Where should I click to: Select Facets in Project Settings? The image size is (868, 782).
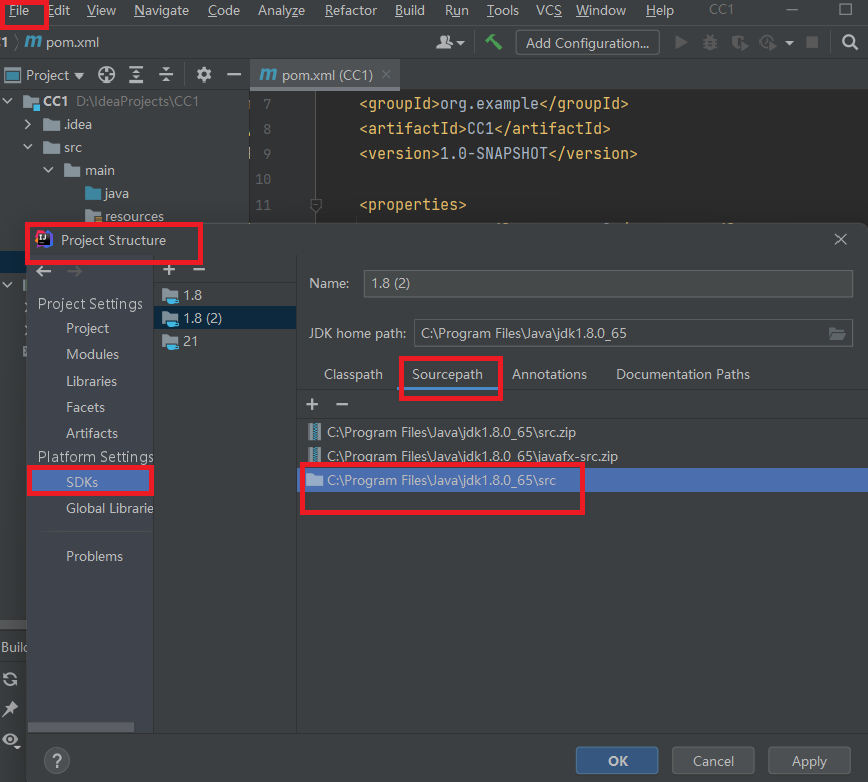pyautogui.click(x=85, y=407)
